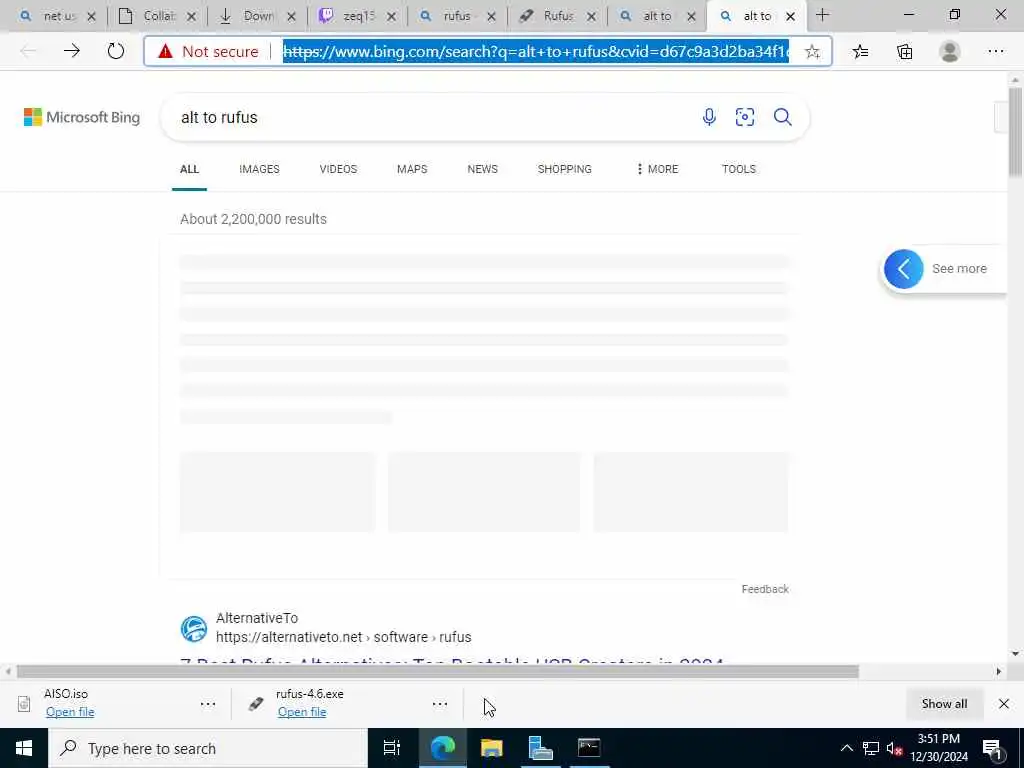This screenshot has width=1024, height=768.
Task: Open the Collections icon
Action: pos(904,52)
